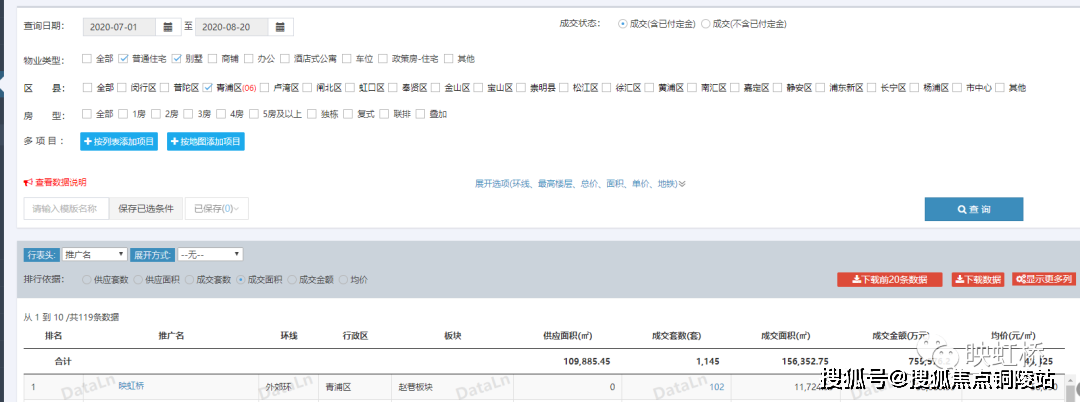Check 崇明县 district
Viewport: 1080px width, 402px height.
[521, 87]
